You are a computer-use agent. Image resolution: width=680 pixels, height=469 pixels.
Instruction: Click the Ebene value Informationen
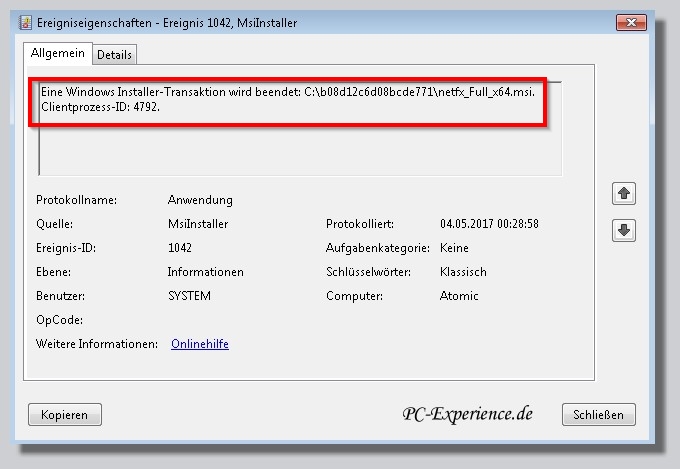point(205,272)
